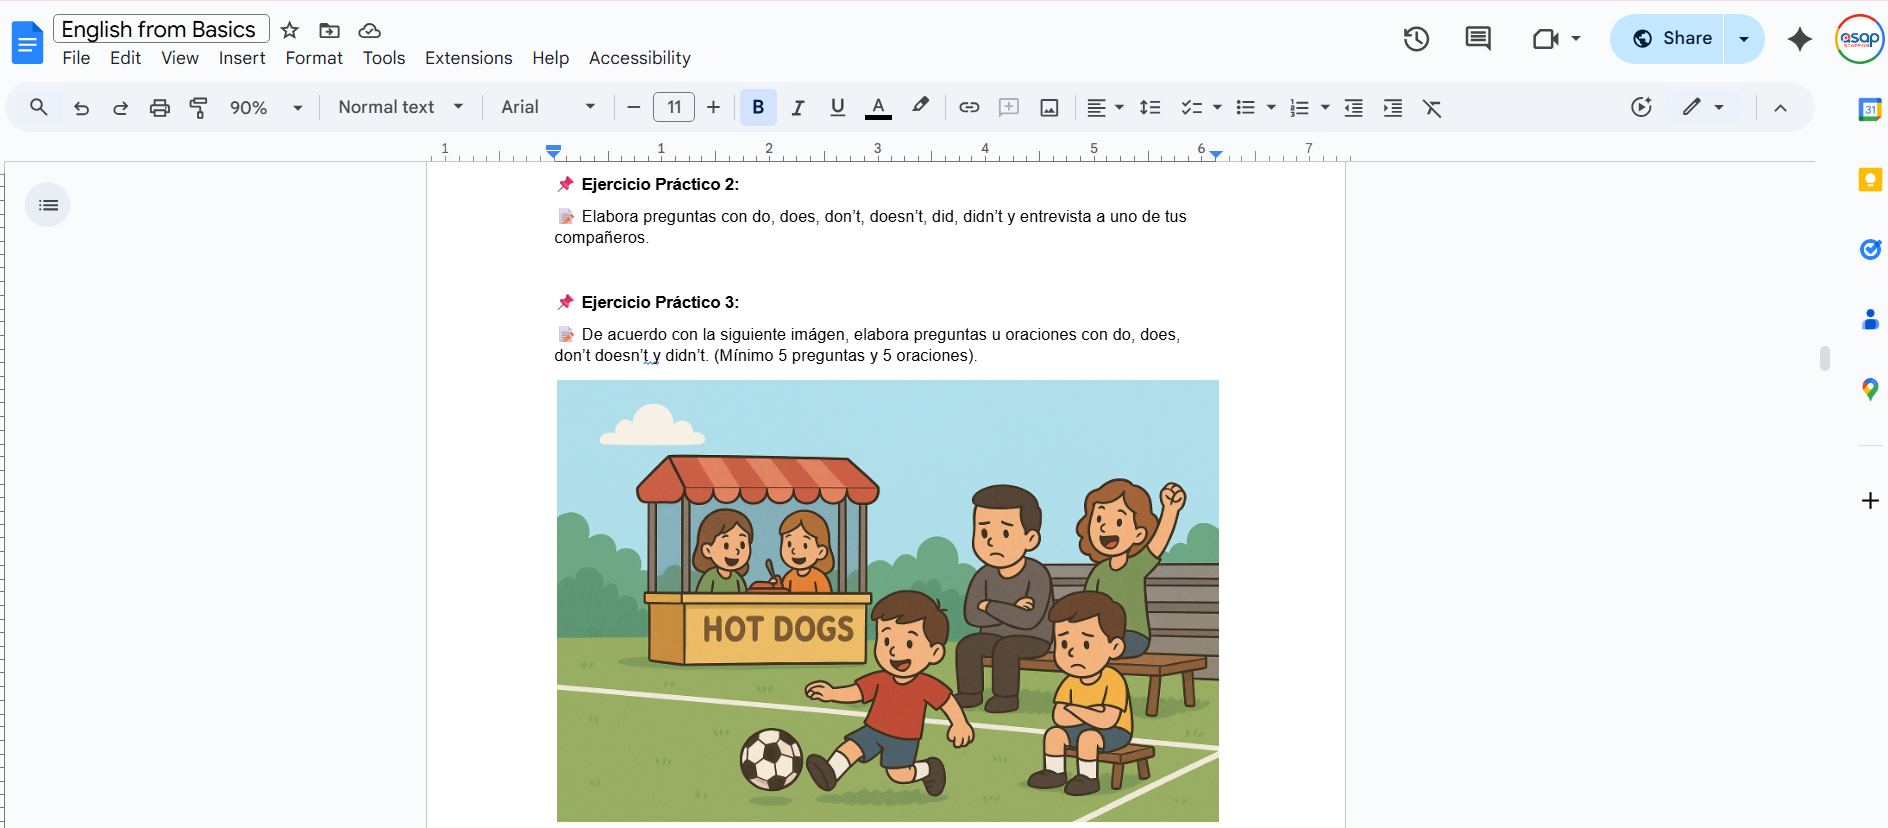
Task: Expand the Normal text style dropdown
Action: tap(400, 108)
